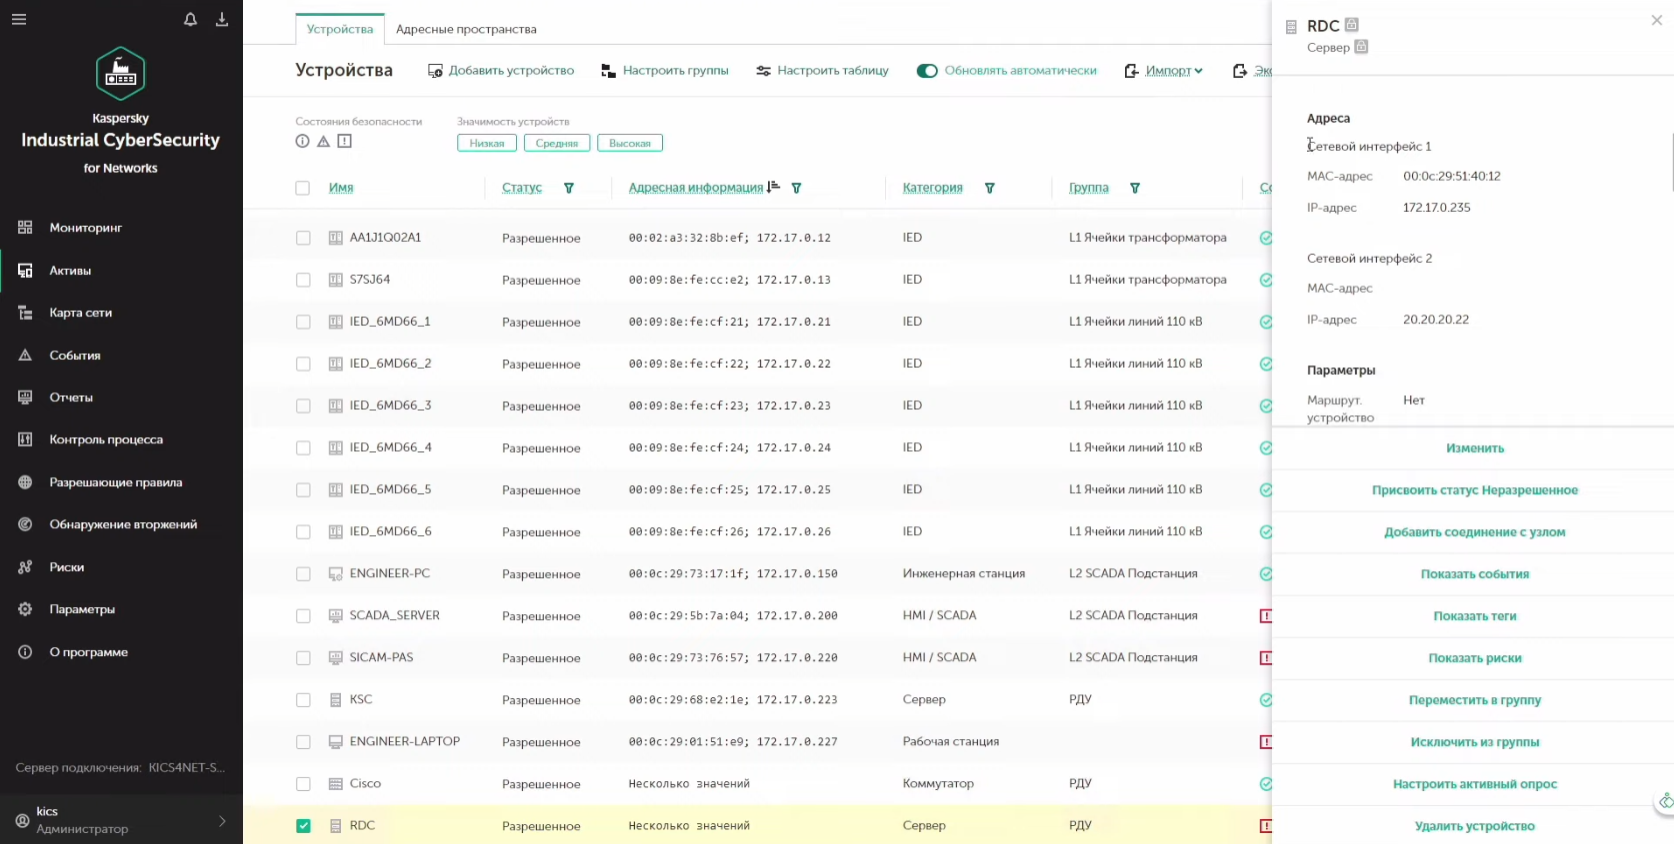Filter devices by Низкая importance
Viewport: 1674px width, 844px height.
point(487,143)
